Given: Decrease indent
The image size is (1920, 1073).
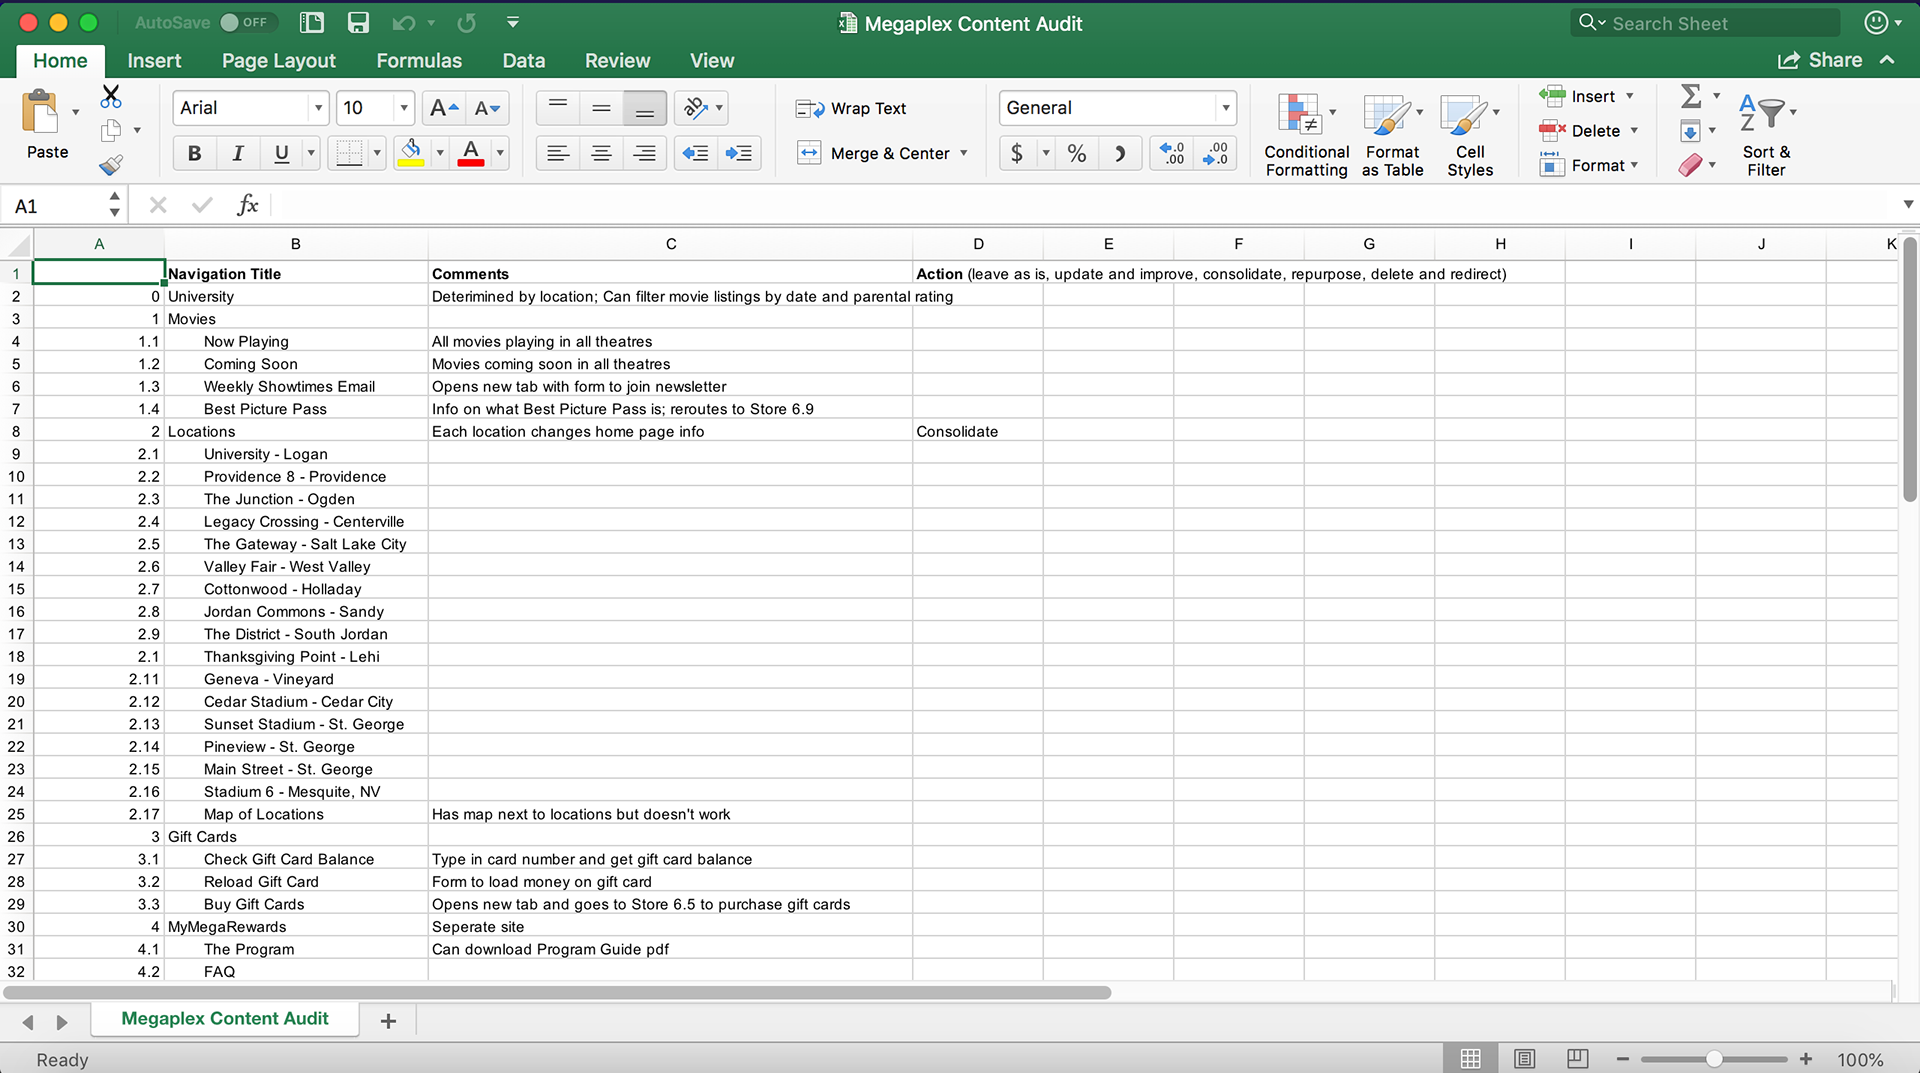Looking at the screenshot, I should coord(695,153).
